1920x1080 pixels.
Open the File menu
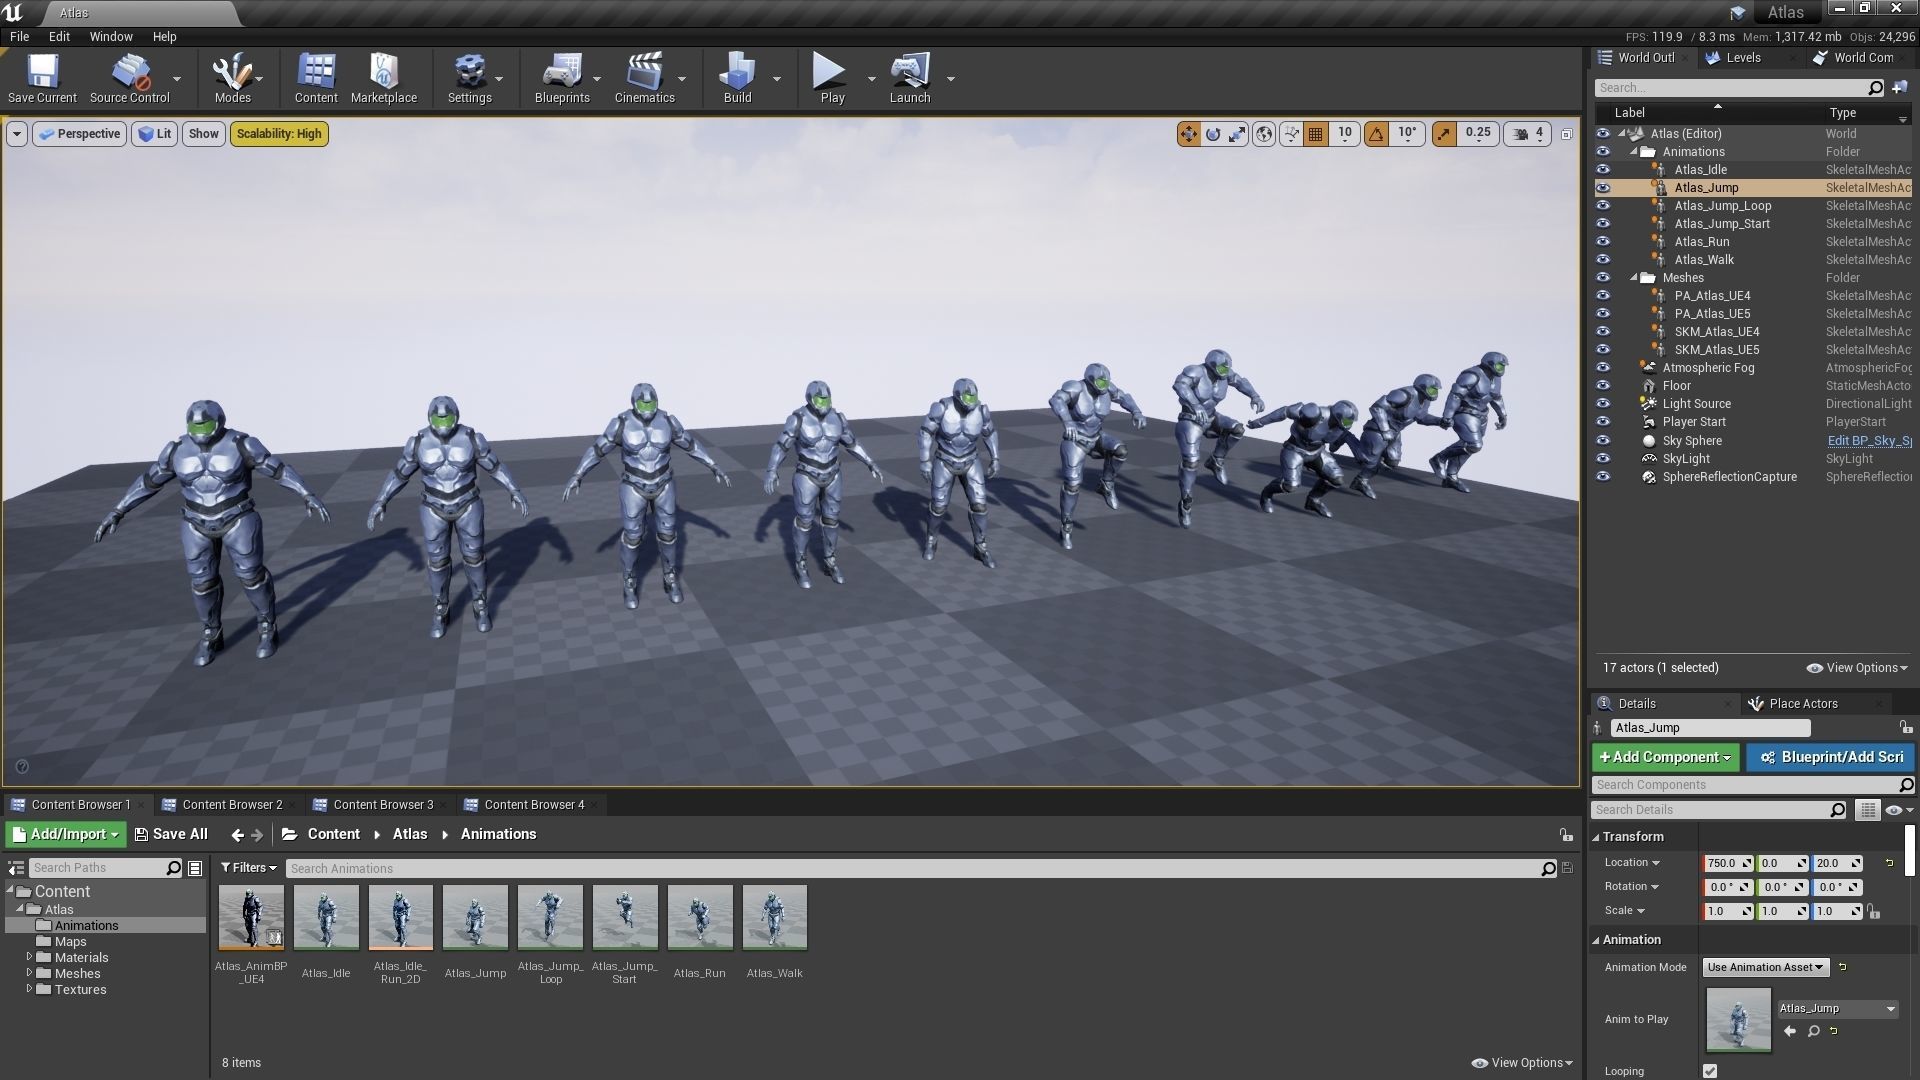(19, 36)
